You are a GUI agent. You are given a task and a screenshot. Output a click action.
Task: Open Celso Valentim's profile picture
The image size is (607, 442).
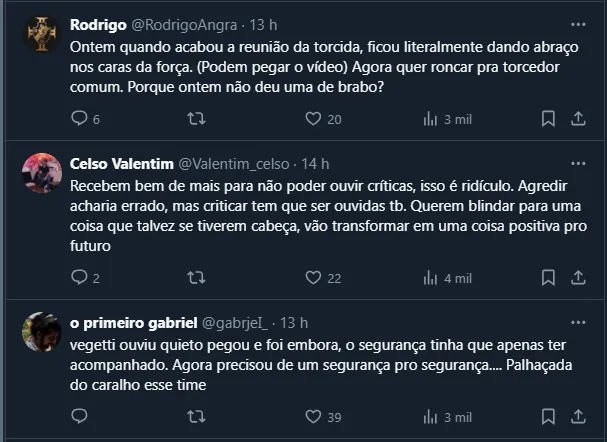[42, 173]
